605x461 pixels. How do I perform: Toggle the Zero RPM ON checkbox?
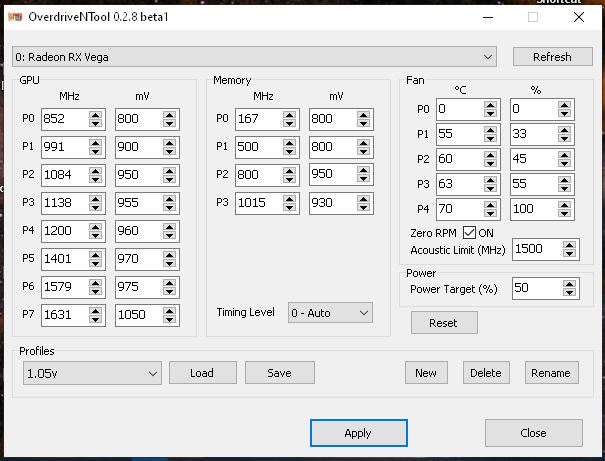tap(468, 232)
